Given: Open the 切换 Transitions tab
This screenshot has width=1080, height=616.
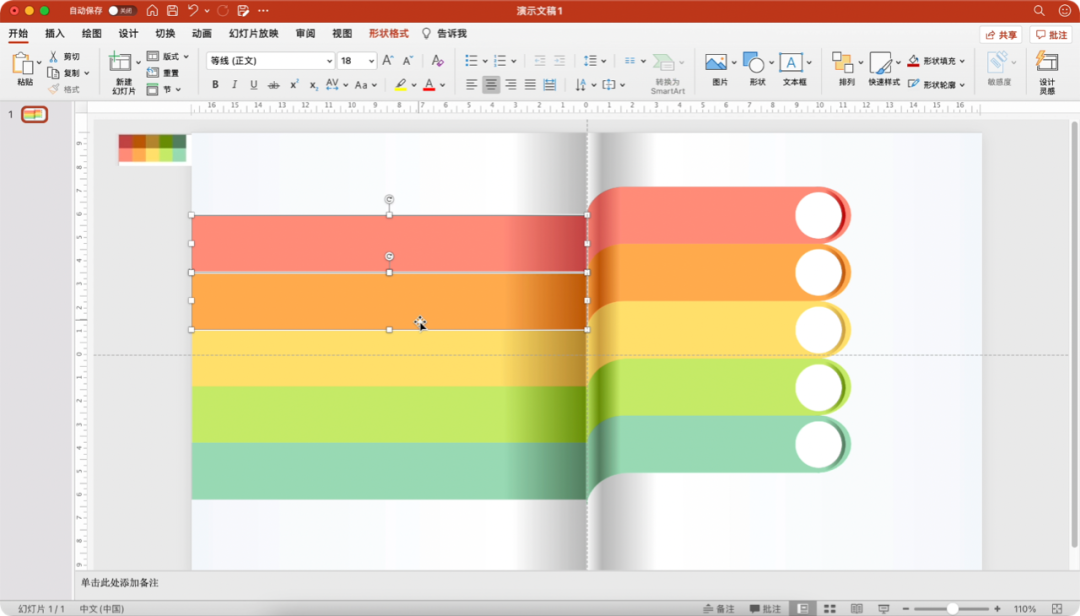Looking at the screenshot, I should pos(165,33).
